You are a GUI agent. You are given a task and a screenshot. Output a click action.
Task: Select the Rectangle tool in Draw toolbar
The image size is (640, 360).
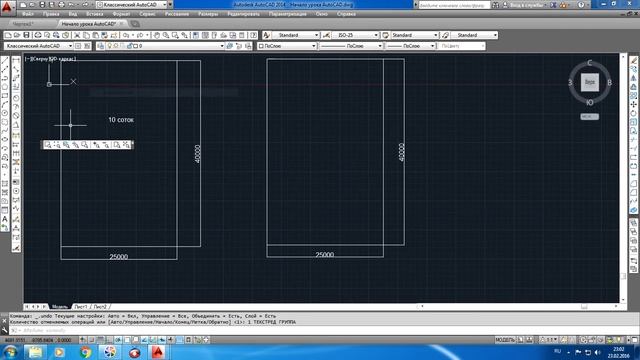pyautogui.click(x=5, y=96)
